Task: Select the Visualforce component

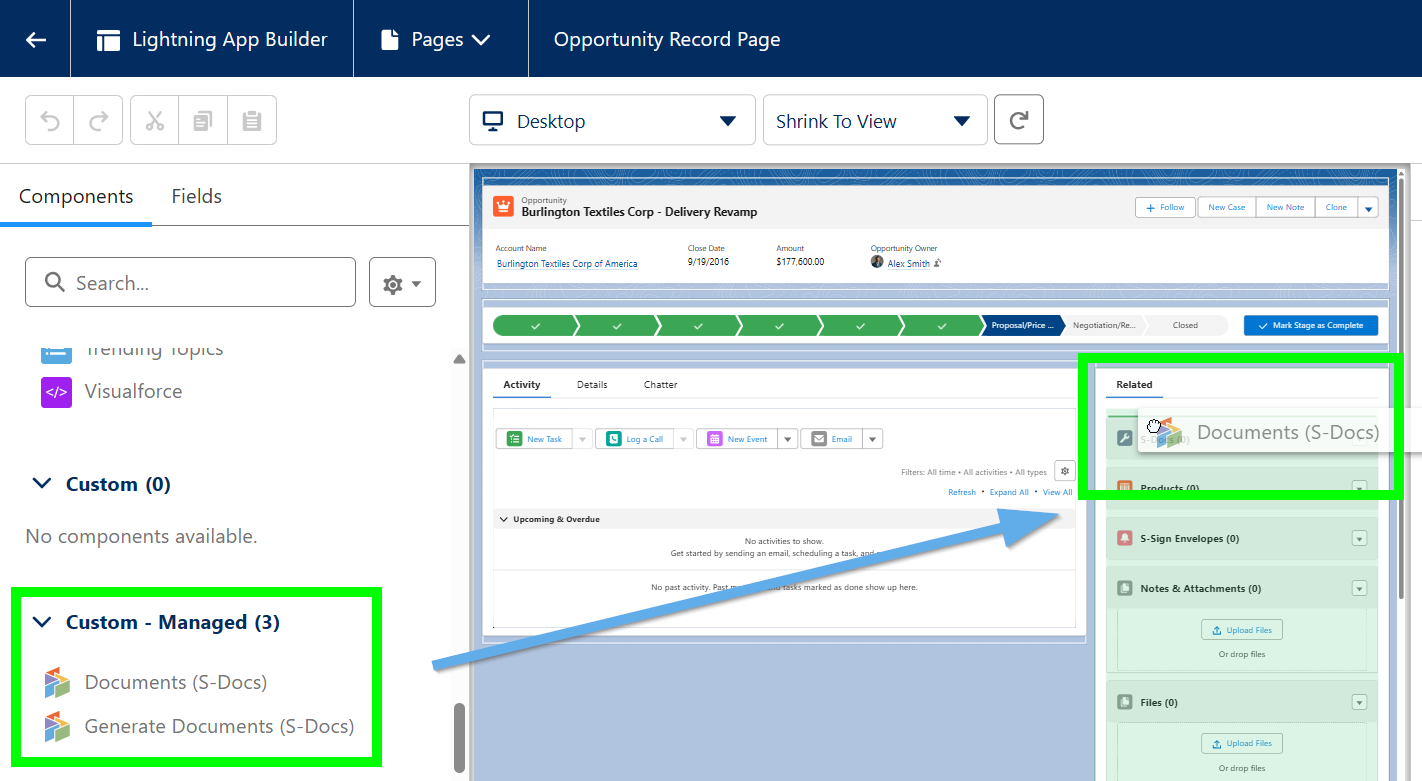Action: pyautogui.click(x=133, y=391)
